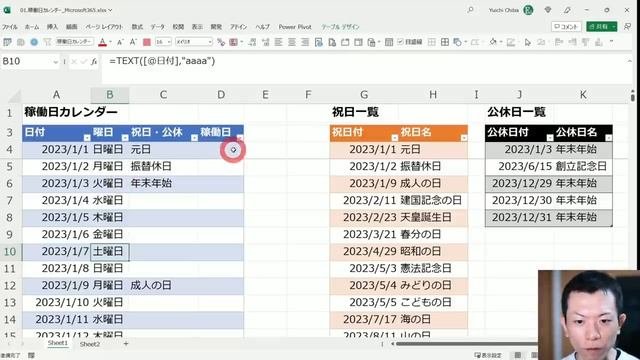
Task: Open the 祝日・公休 column filter dropdown
Action: [194, 138]
